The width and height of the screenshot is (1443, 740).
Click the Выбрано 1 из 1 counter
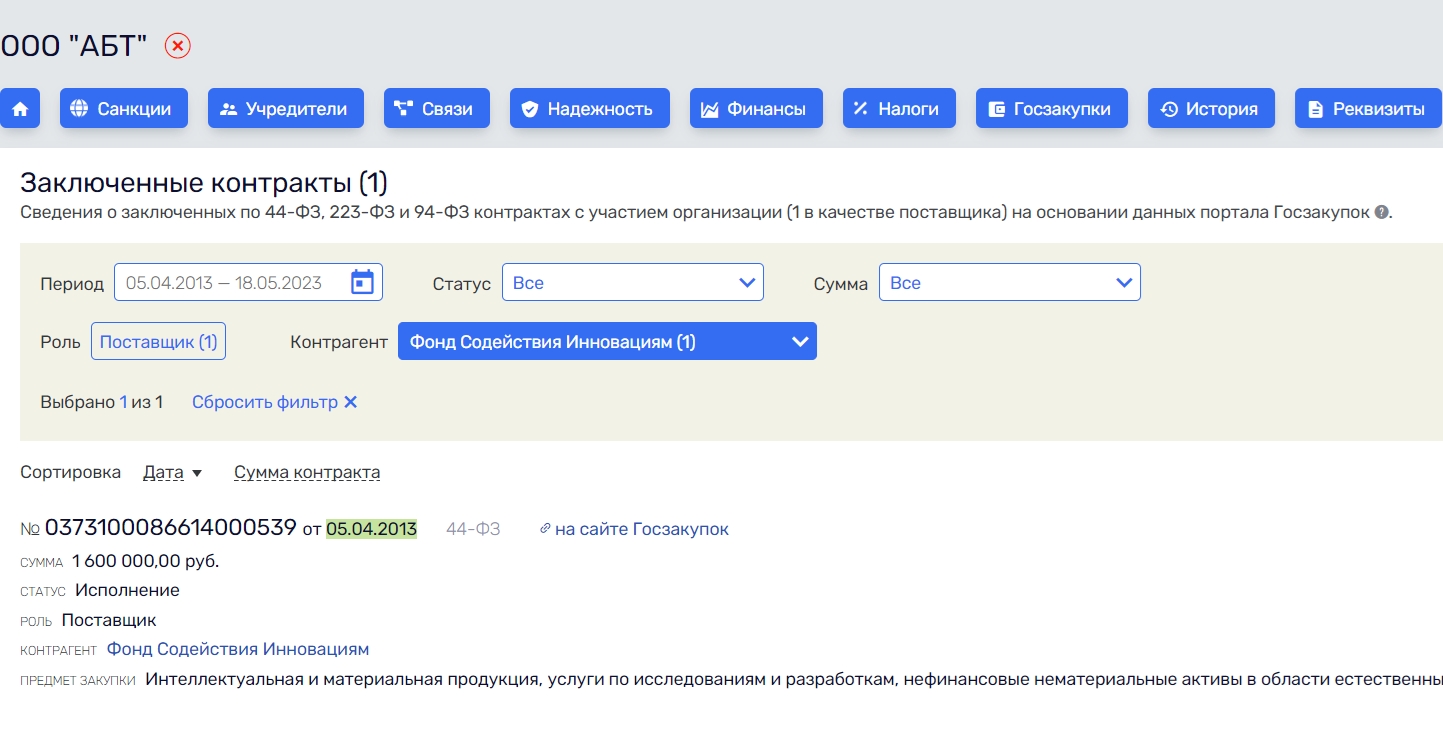coord(101,402)
